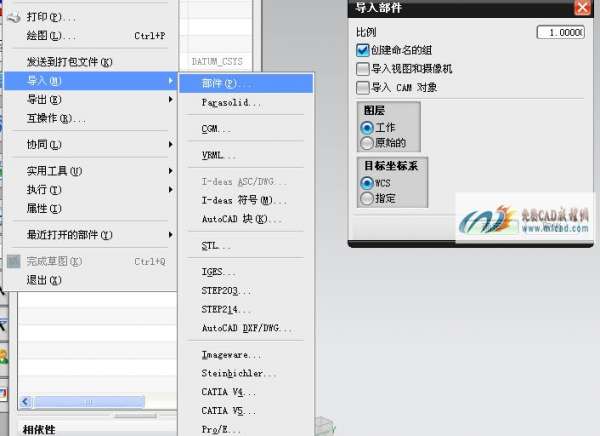Select the 原始的 layer radio button
Viewport: 600px width, 436px height.
tap(367, 143)
